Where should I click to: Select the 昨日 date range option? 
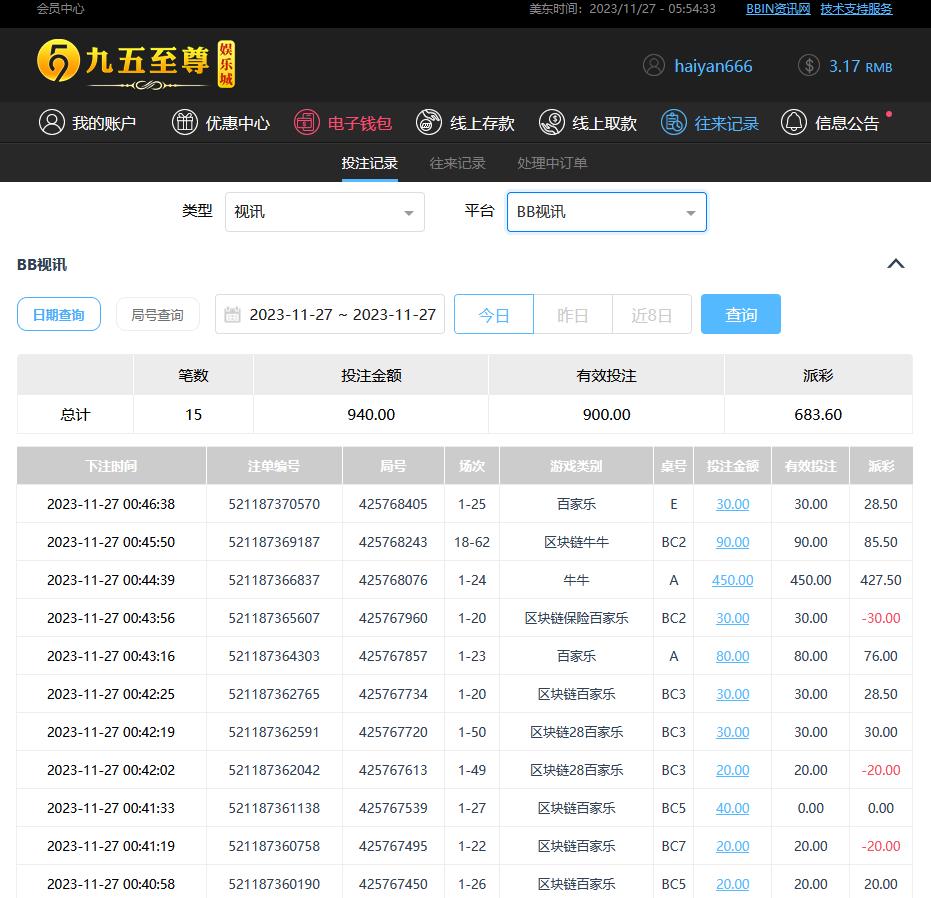(572, 315)
